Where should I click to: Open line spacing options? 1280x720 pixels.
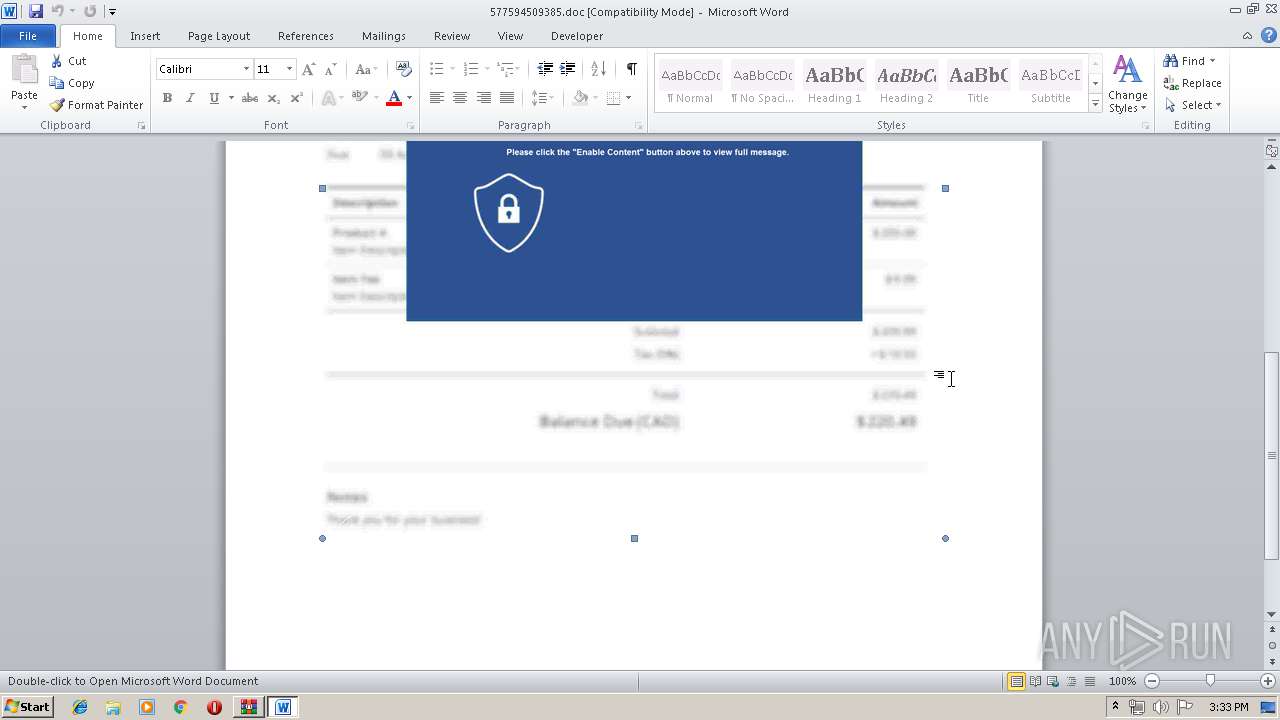(542, 98)
